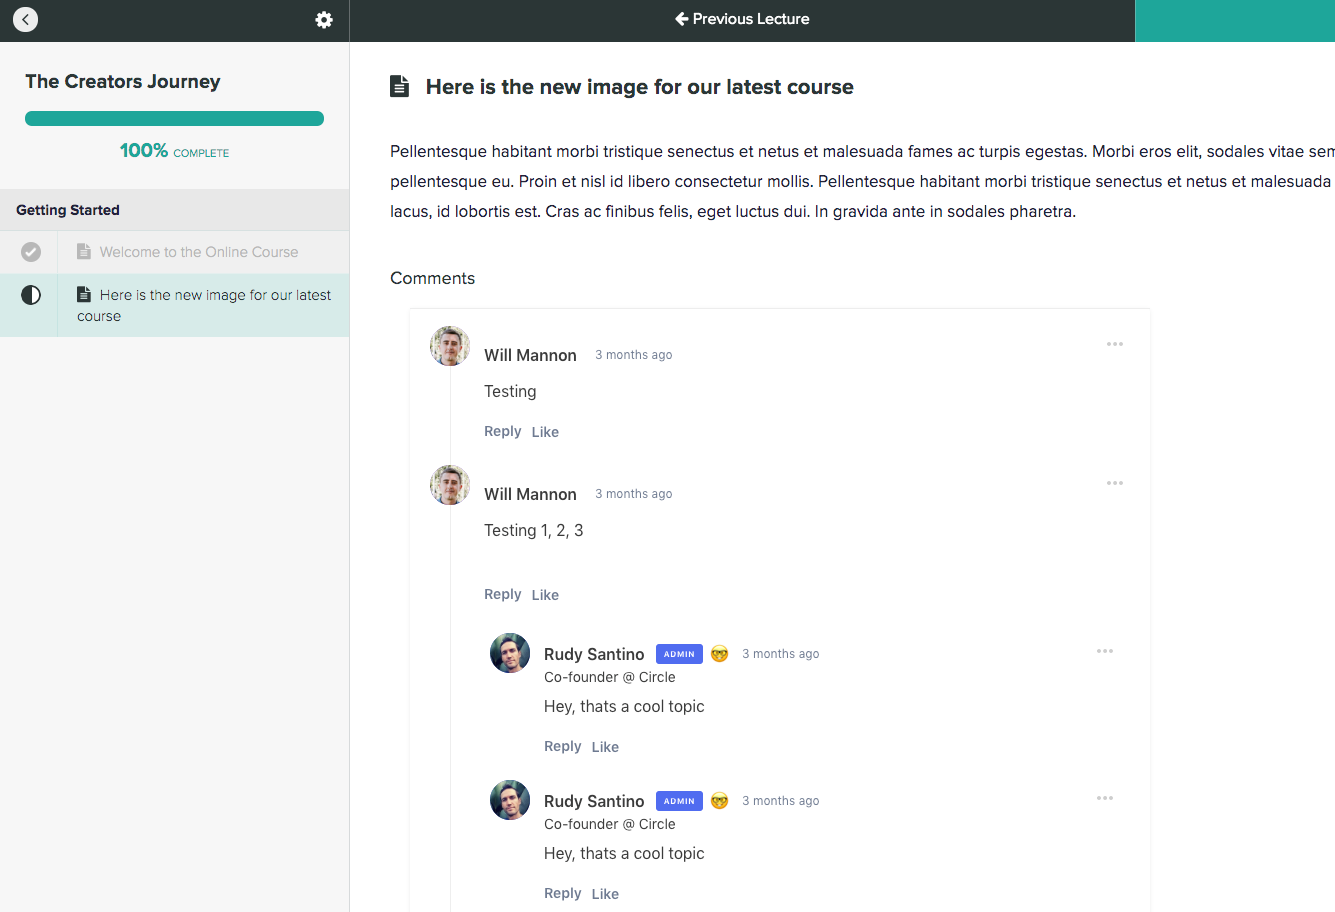Click the 100% course progress bar
This screenshot has width=1335, height=912.
click(x=174, y=118)
